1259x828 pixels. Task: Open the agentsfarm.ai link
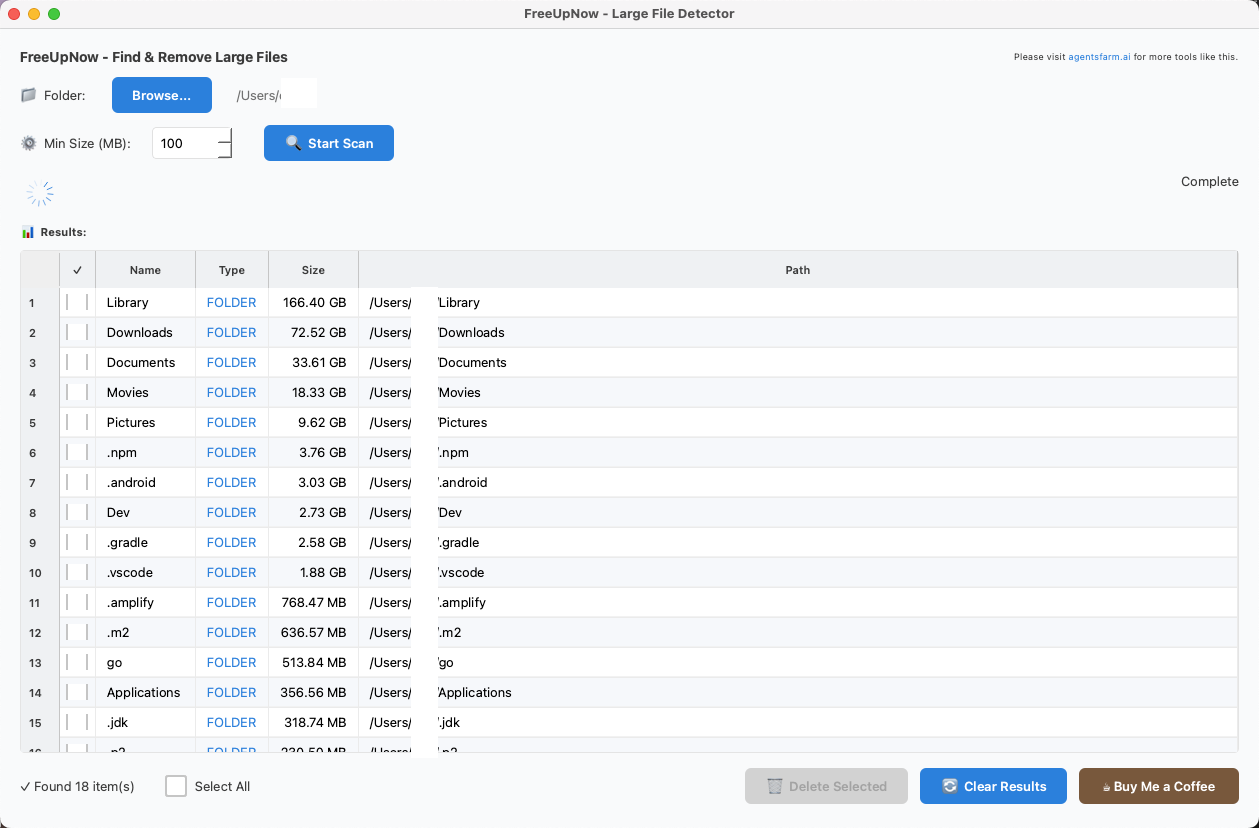coord(1099,57)
